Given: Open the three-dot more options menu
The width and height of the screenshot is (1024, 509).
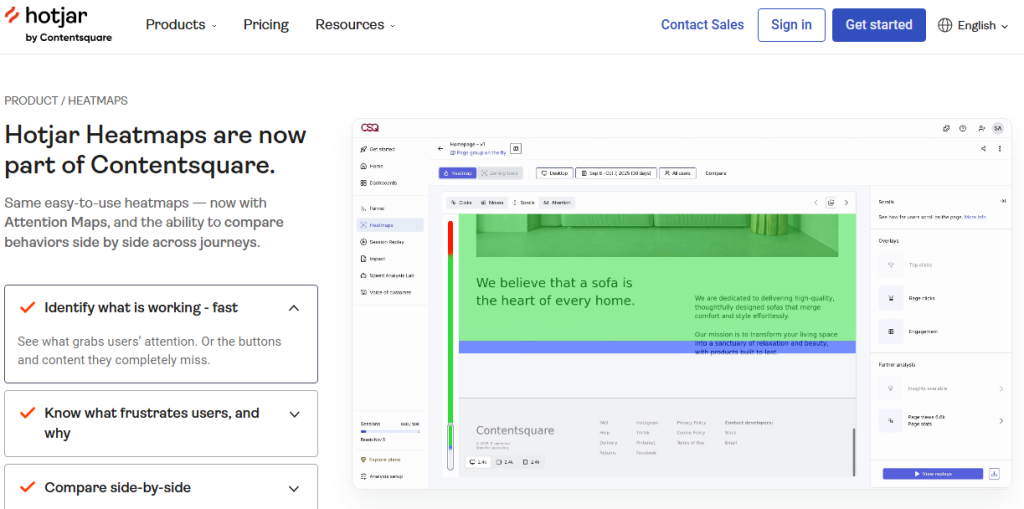Looking at the screenshot, I should coord(999,148).
